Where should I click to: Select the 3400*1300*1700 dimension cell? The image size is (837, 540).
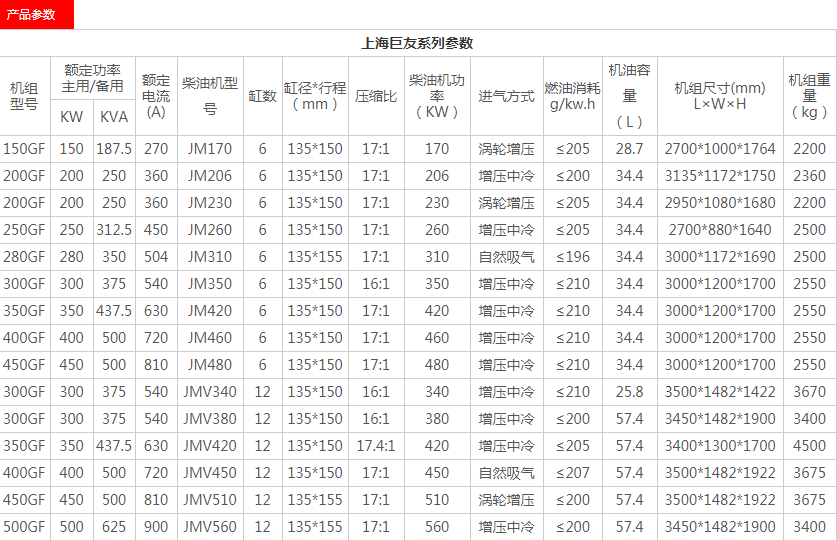720,446
